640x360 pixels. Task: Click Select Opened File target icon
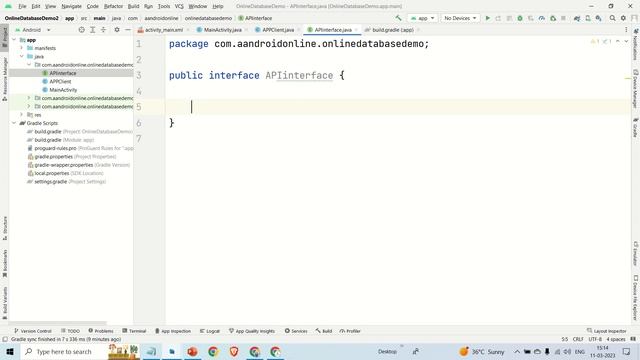pyautogui.click(x=82, y=30)
